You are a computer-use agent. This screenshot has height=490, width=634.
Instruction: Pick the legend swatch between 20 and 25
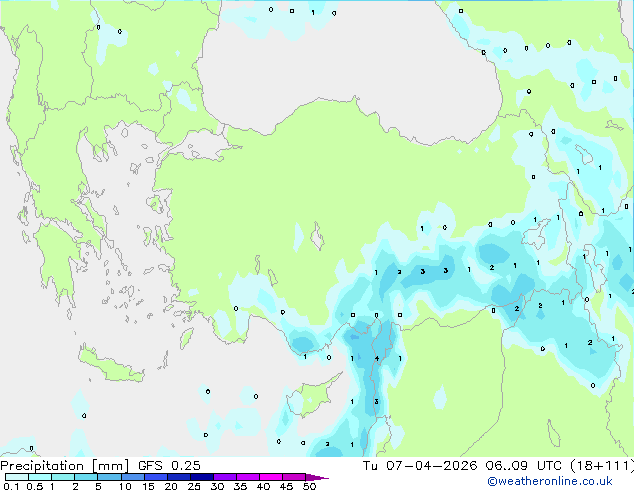179,477
